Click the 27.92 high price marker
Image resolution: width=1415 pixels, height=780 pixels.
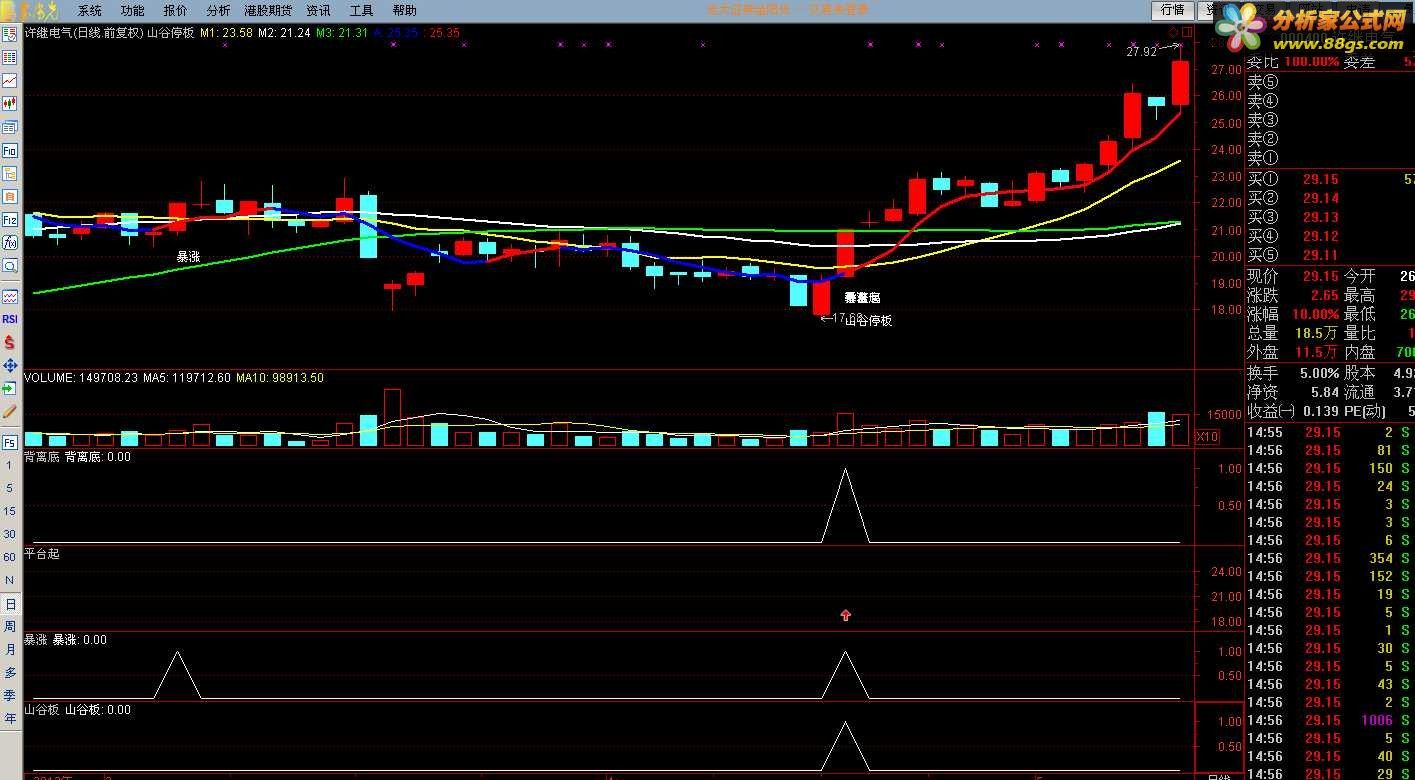(x=1141, y=50)
